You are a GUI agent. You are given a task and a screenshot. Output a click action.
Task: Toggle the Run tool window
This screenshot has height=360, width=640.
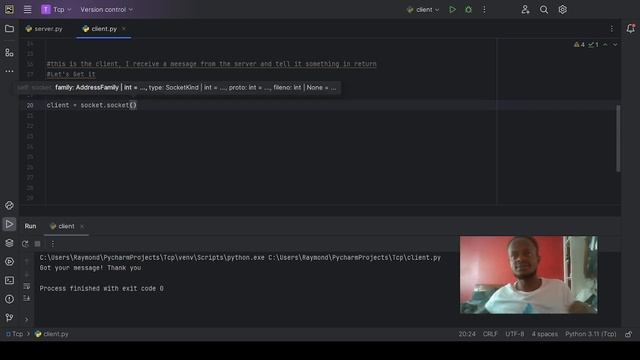click(9, 224)
